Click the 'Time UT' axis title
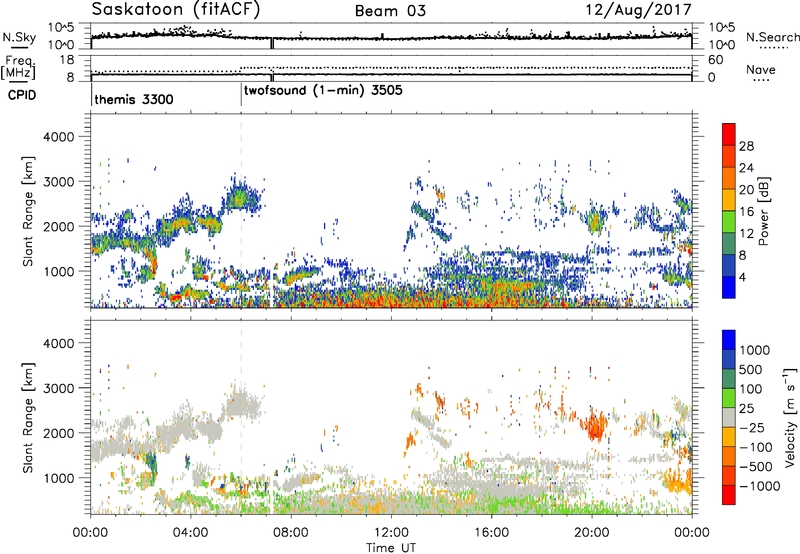The width and height of the screenshot is (800, 554). [x=391, y=547]
